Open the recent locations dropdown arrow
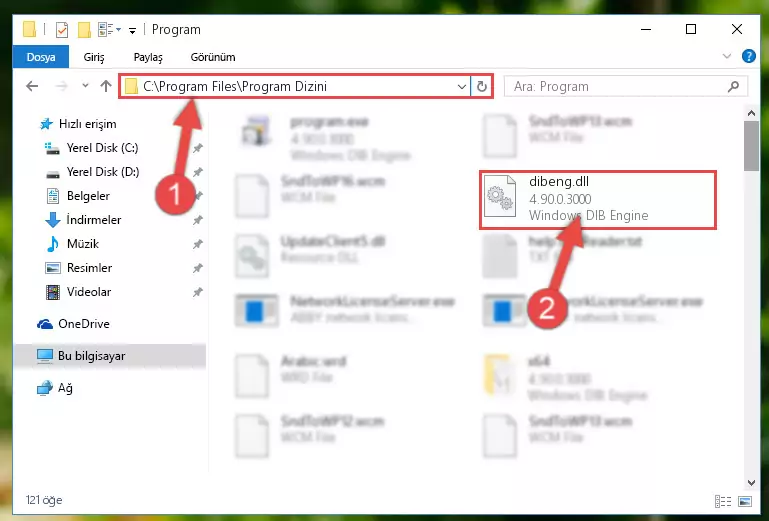769x521 pixels. point(85,86)
